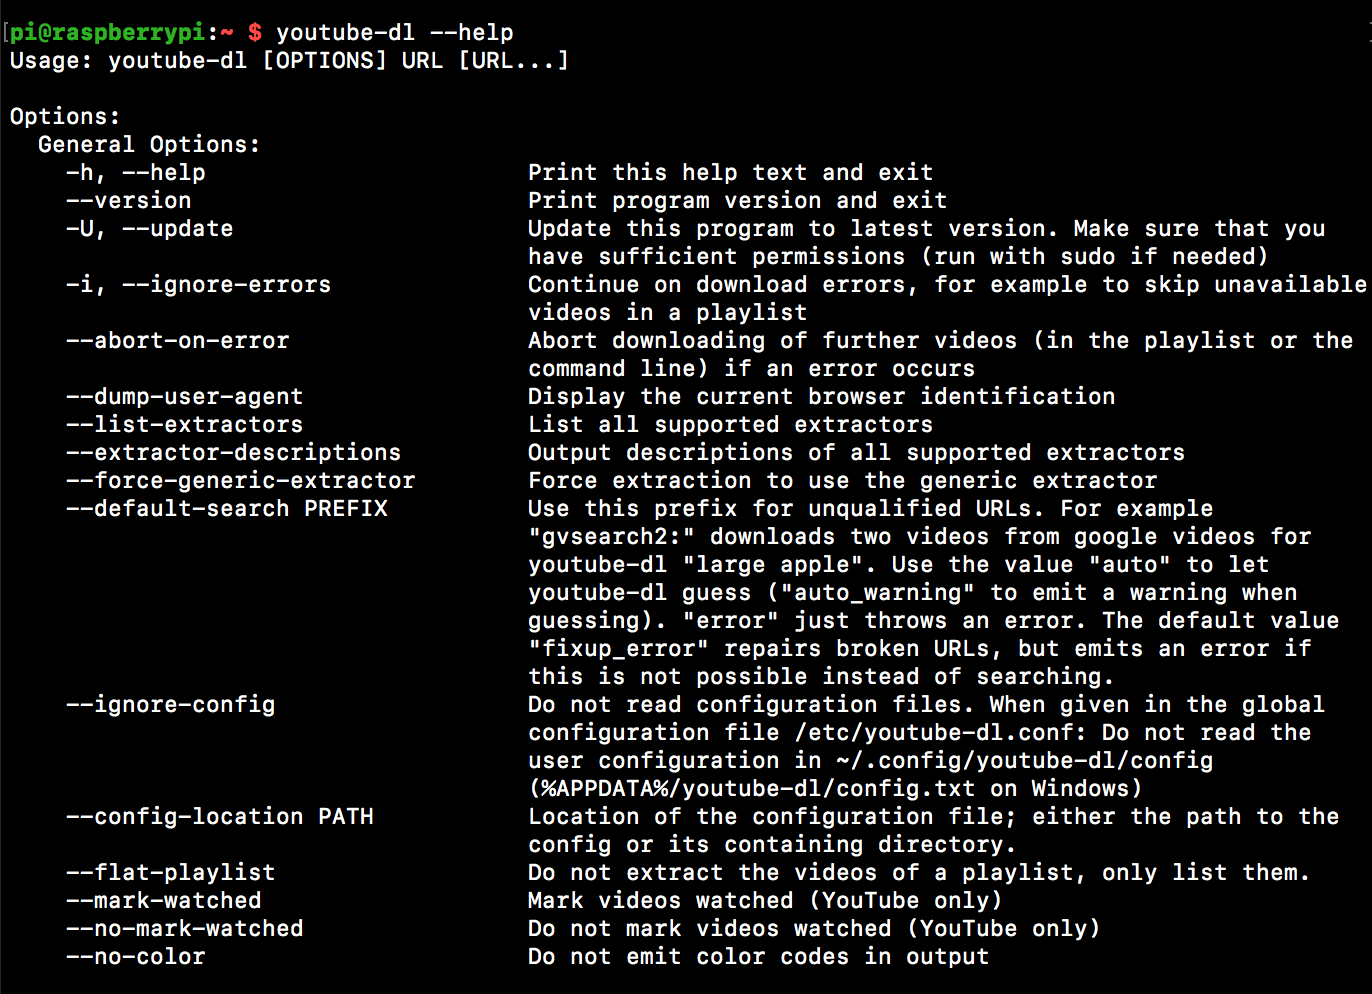This screenshot has width=1372, height=994.
Task: Click the --extractor-descriptions option
Action: [234, 452]
